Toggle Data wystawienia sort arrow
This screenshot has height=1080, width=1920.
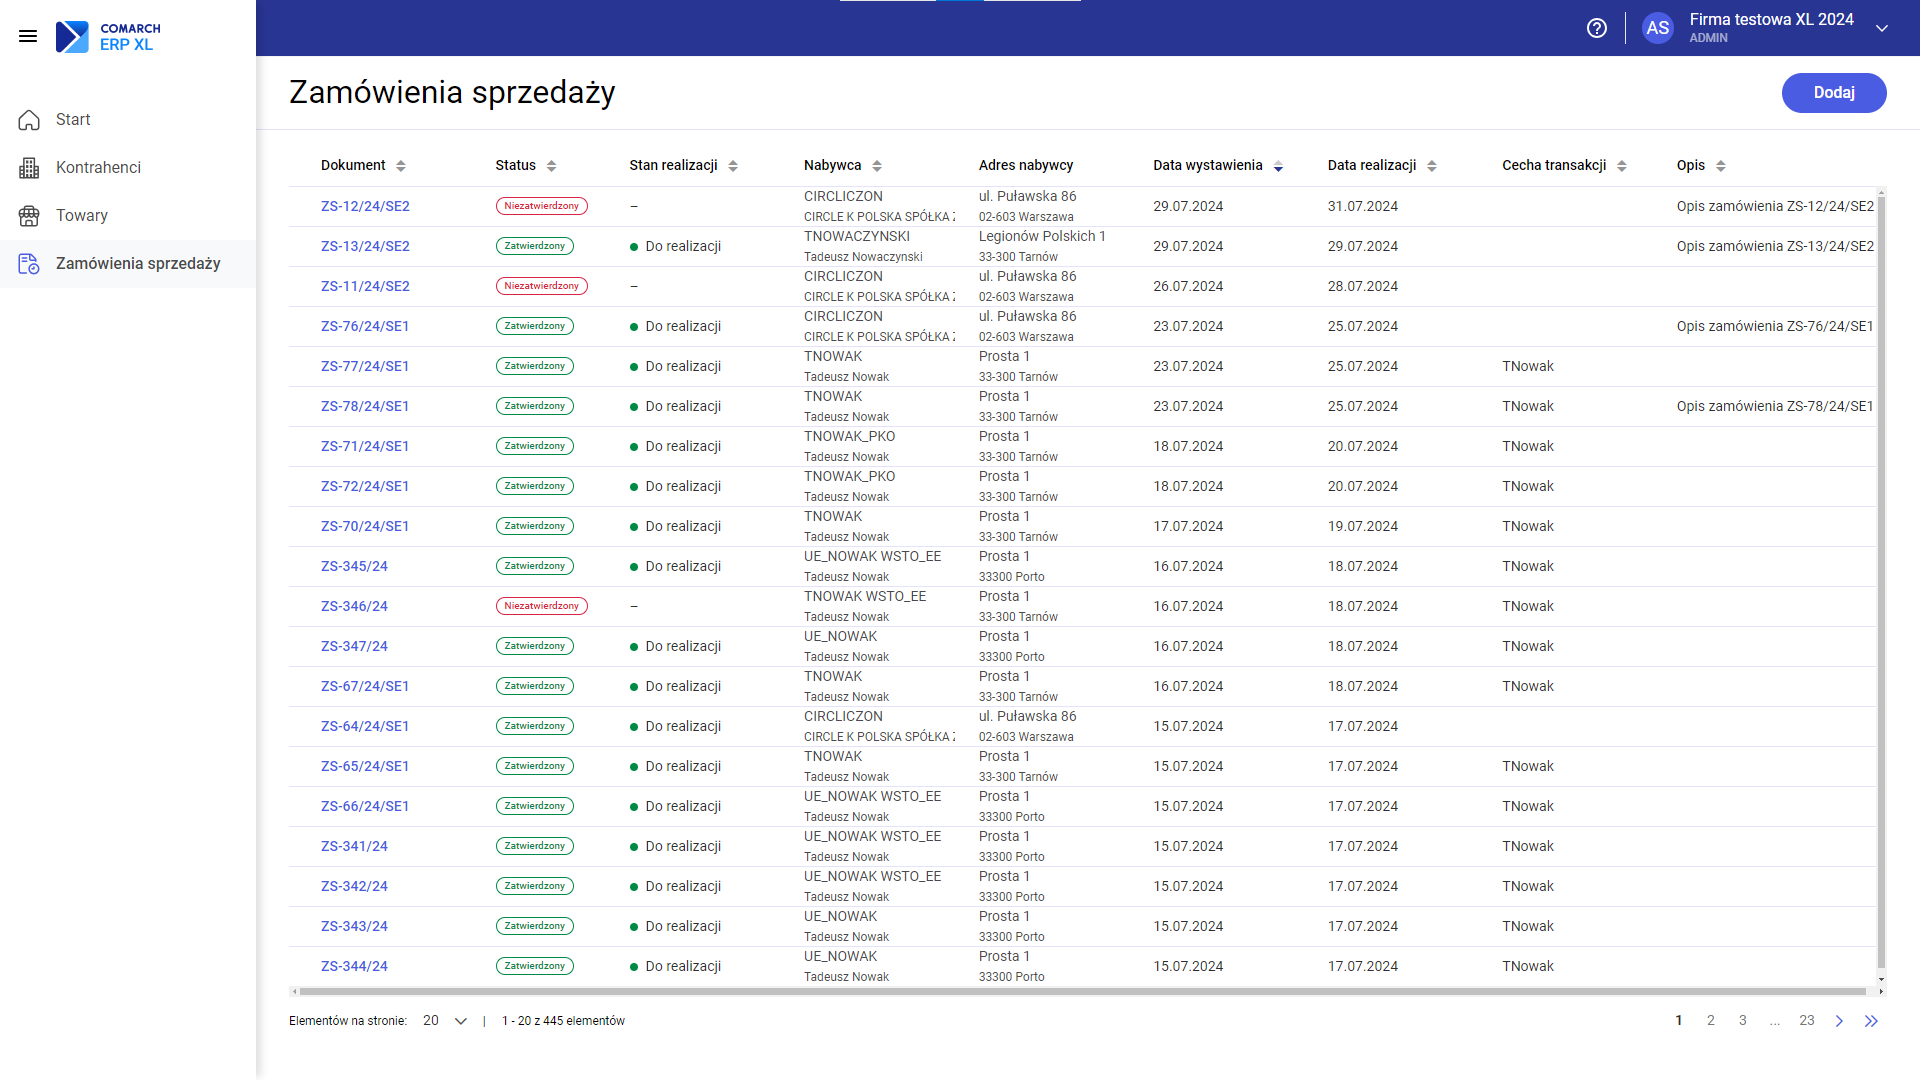click(x=1278, y=166)
